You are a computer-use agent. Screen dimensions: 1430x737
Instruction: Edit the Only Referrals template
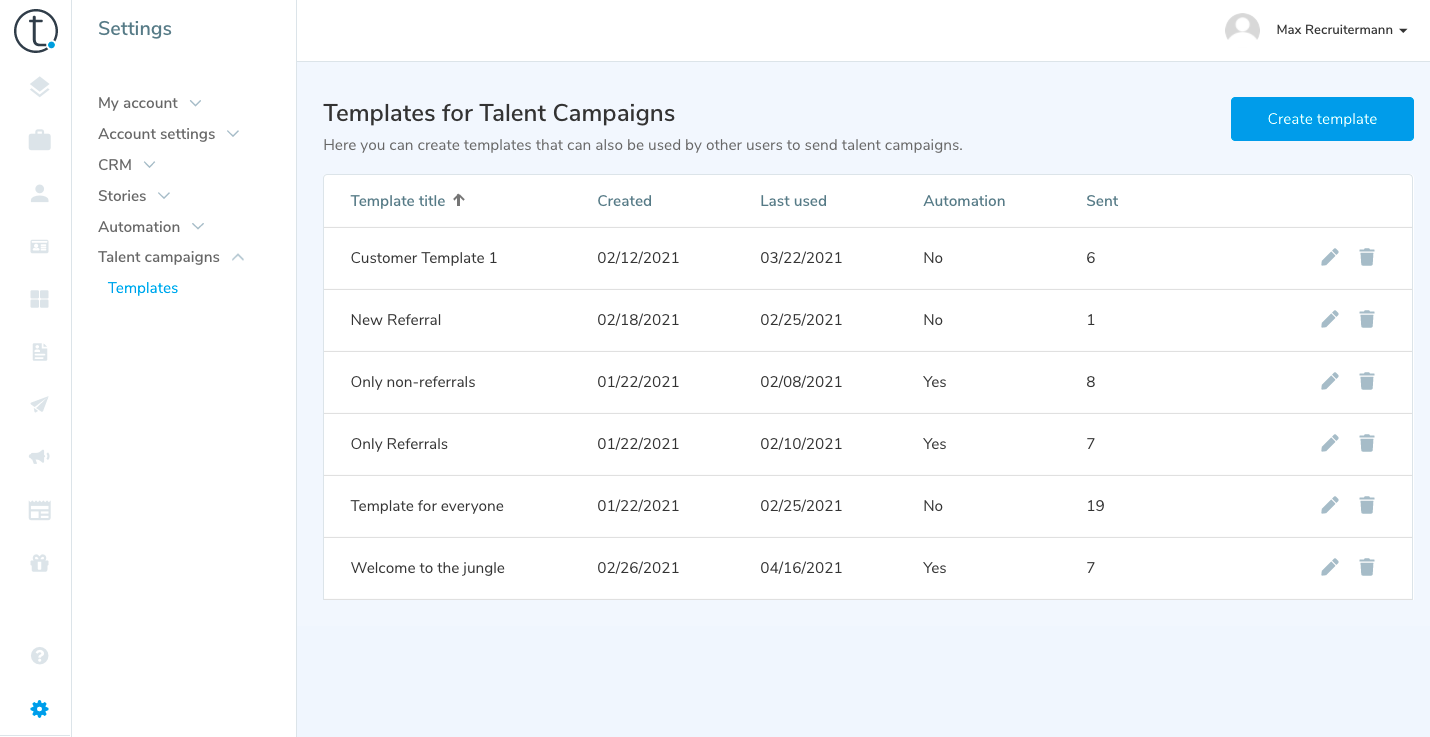[x=1329, y=444]
